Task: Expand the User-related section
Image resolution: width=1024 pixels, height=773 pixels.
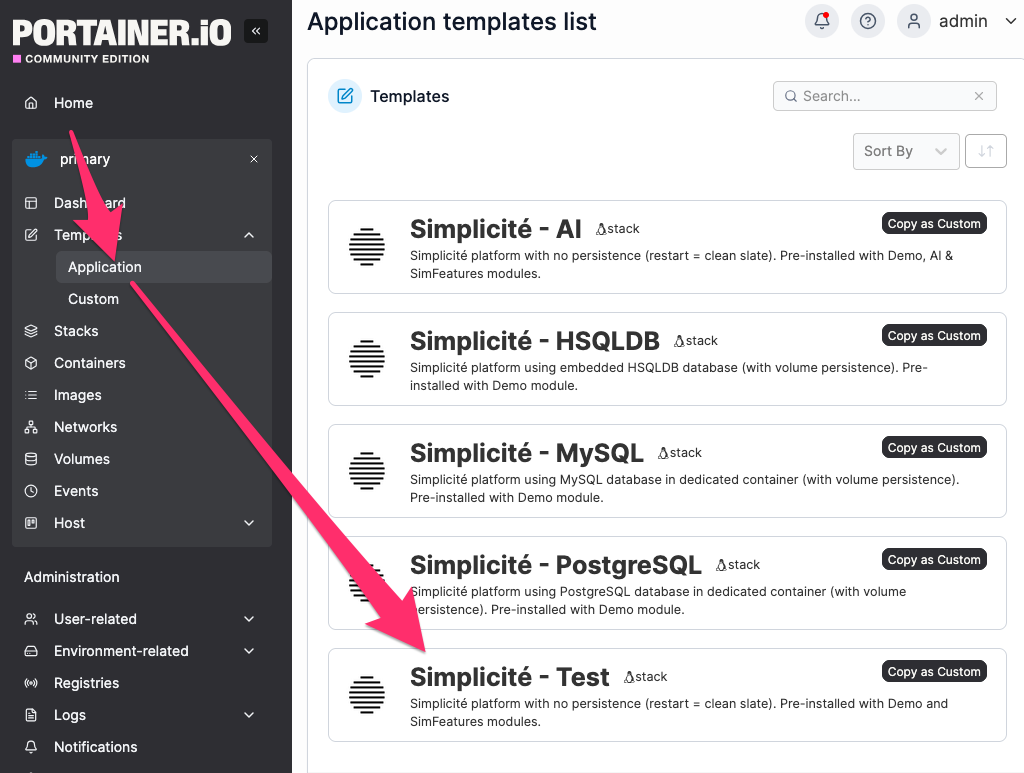Action: [x=96, y=618]
